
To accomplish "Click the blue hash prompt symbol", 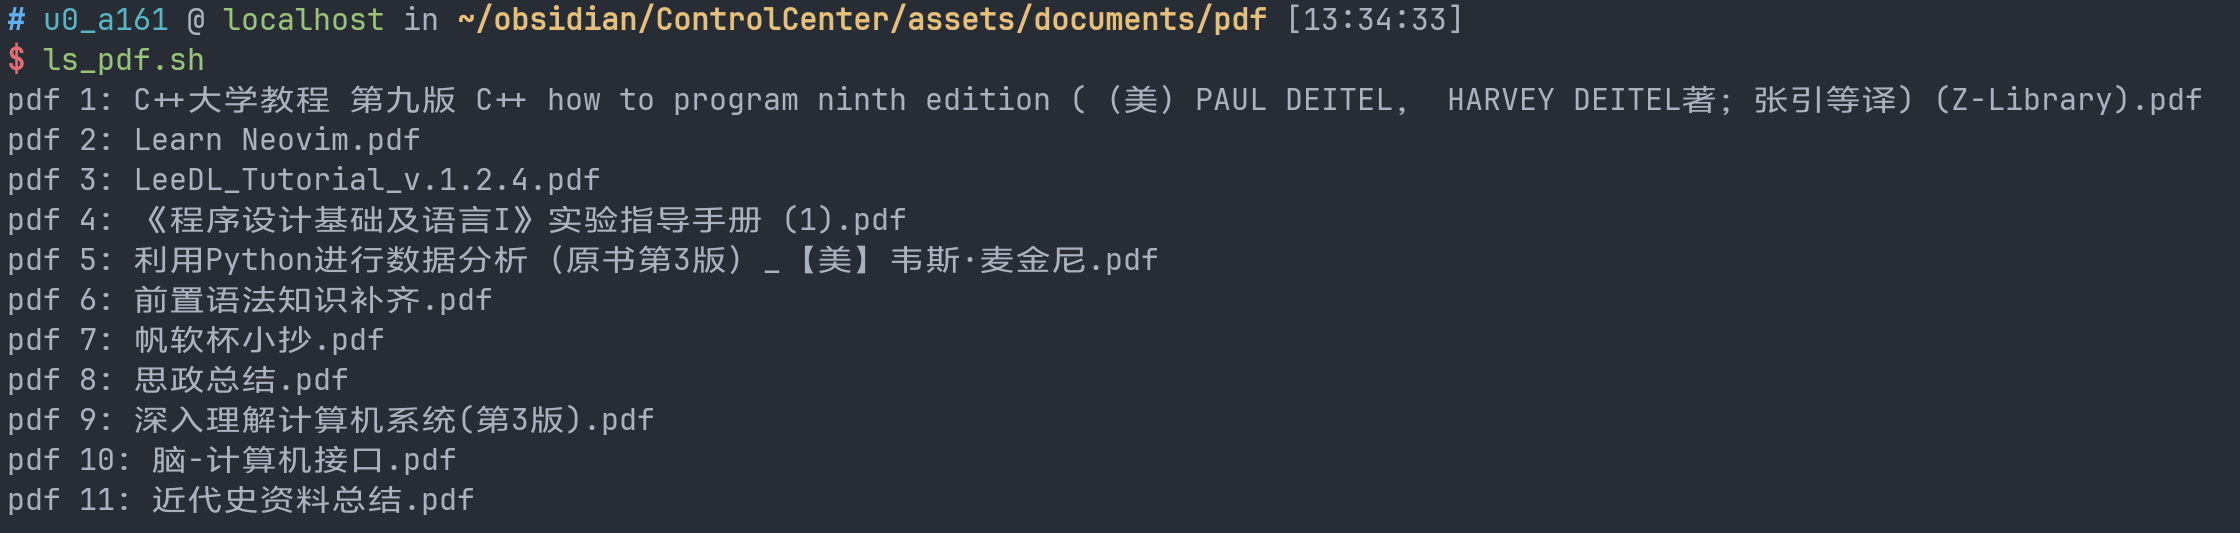I will pos(16,20).
